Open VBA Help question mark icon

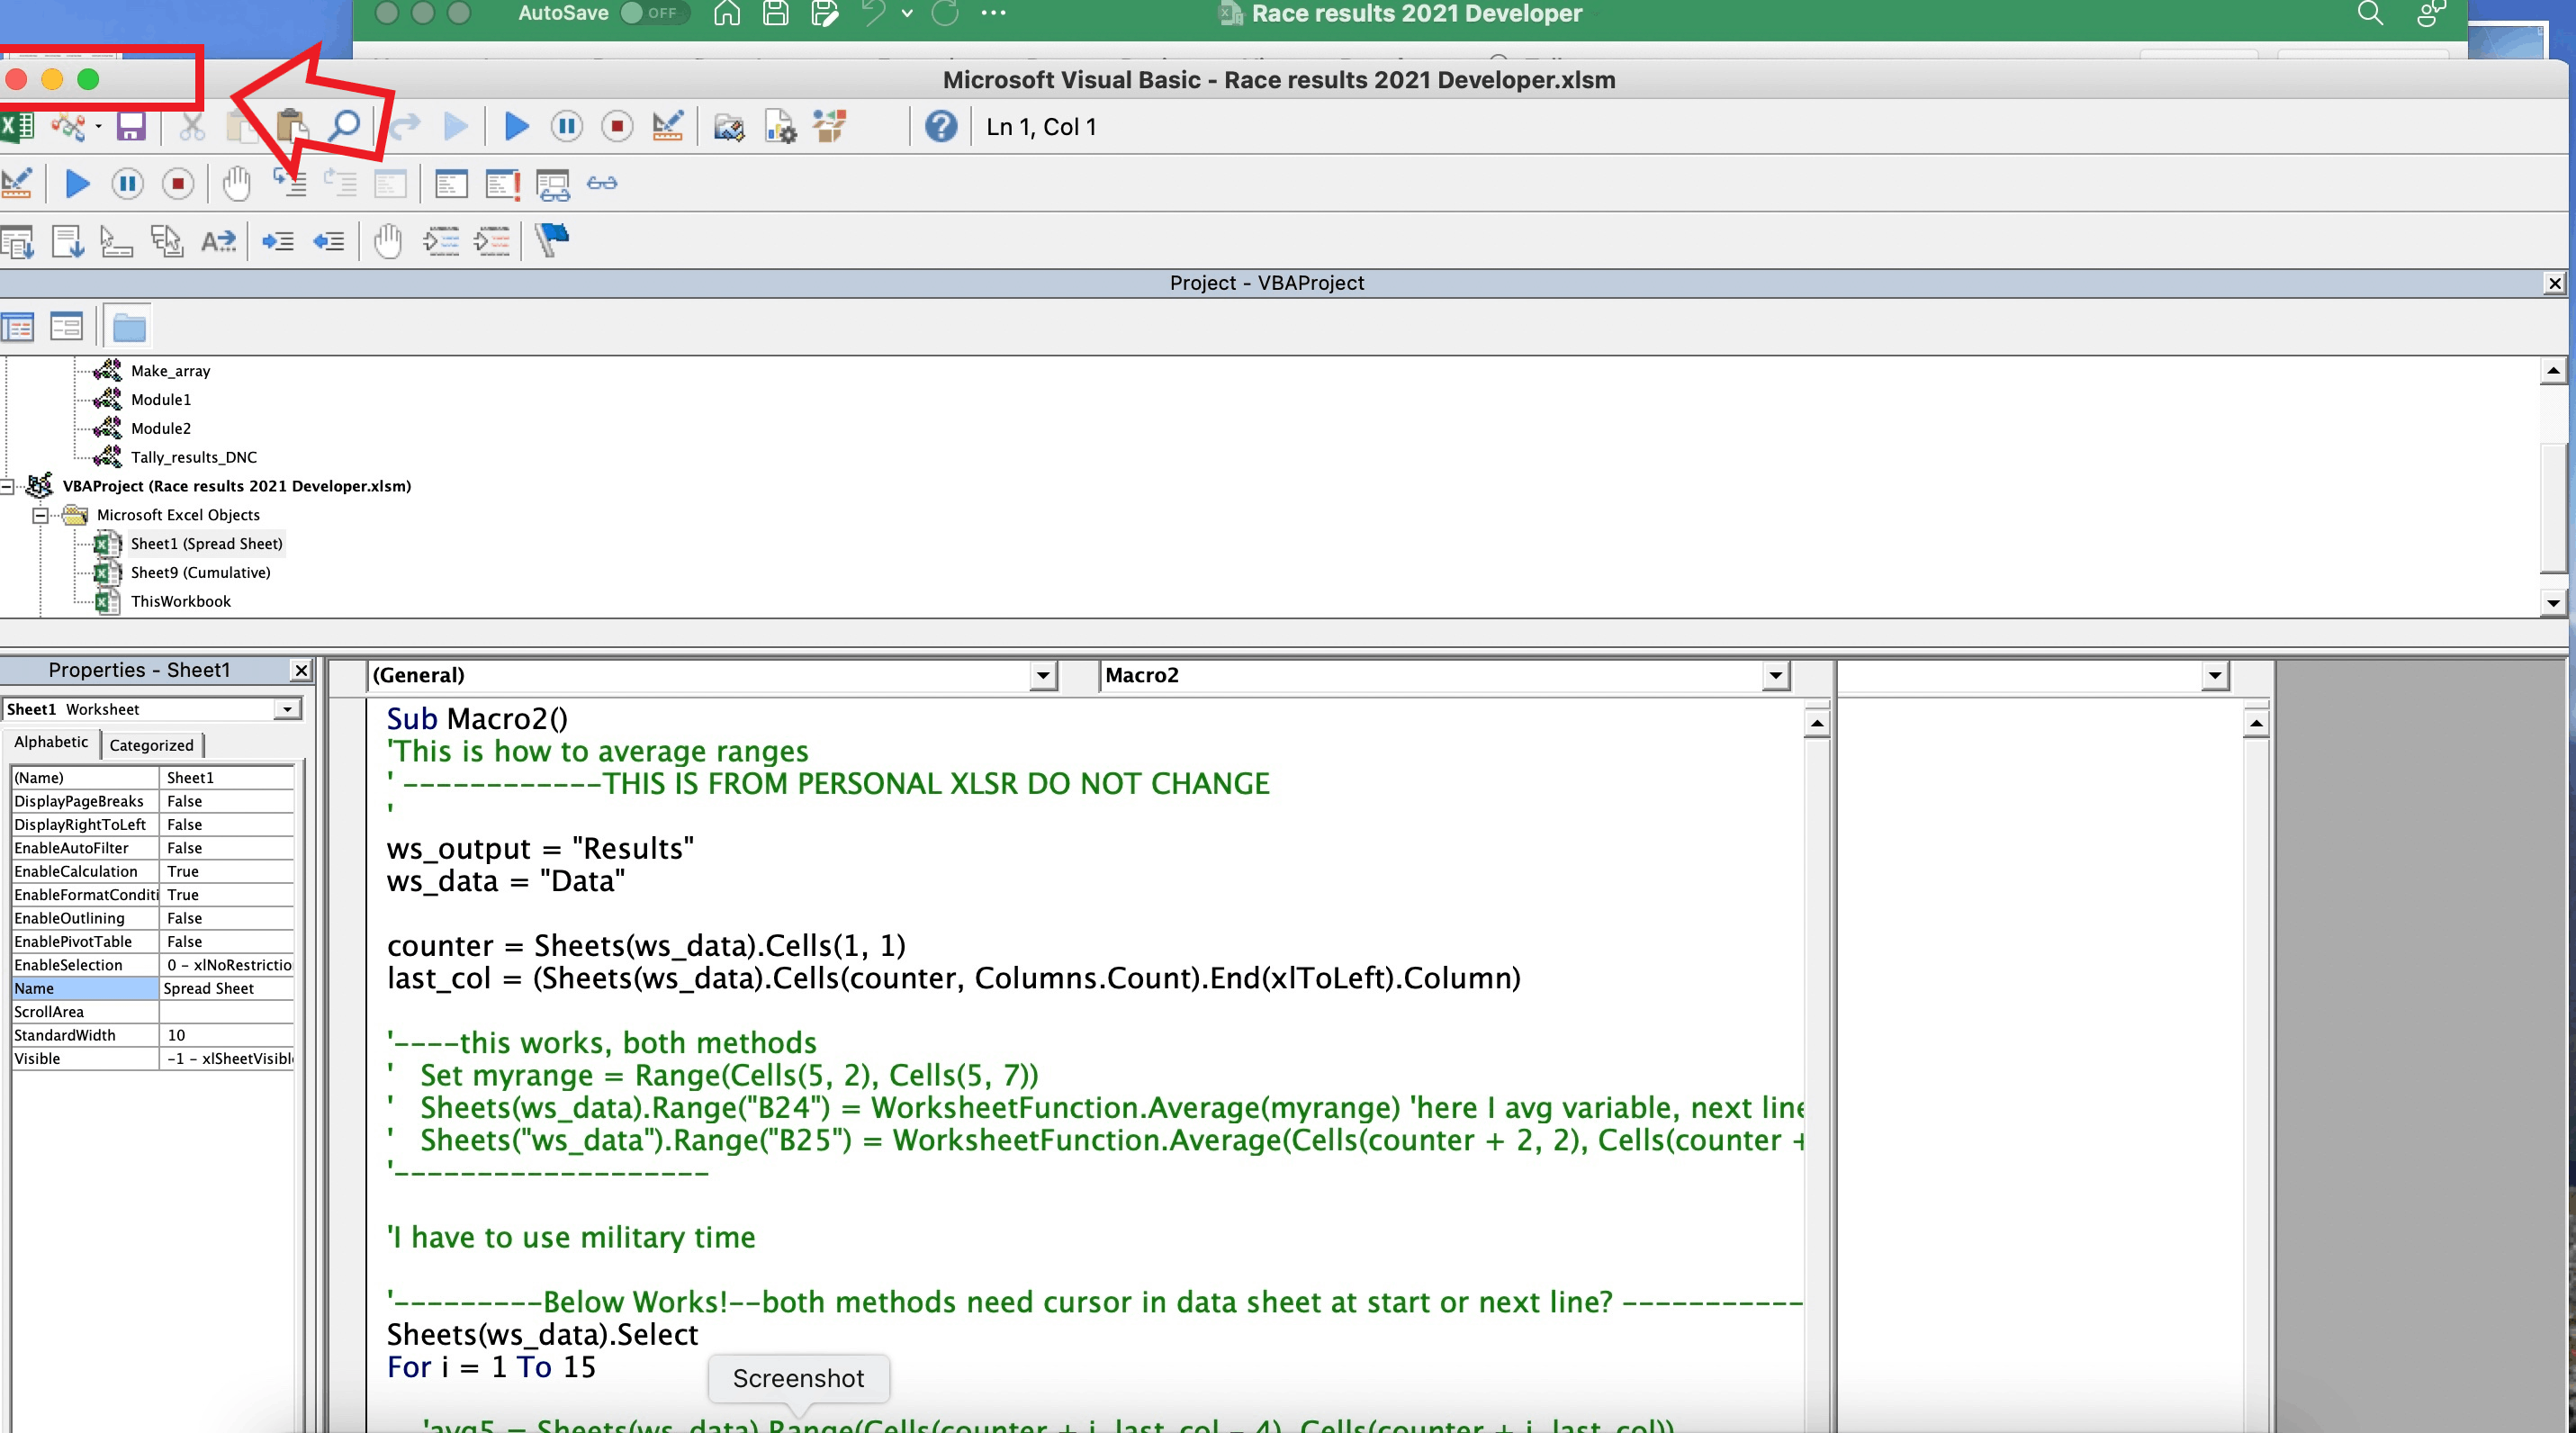click(x=940, y=127)
